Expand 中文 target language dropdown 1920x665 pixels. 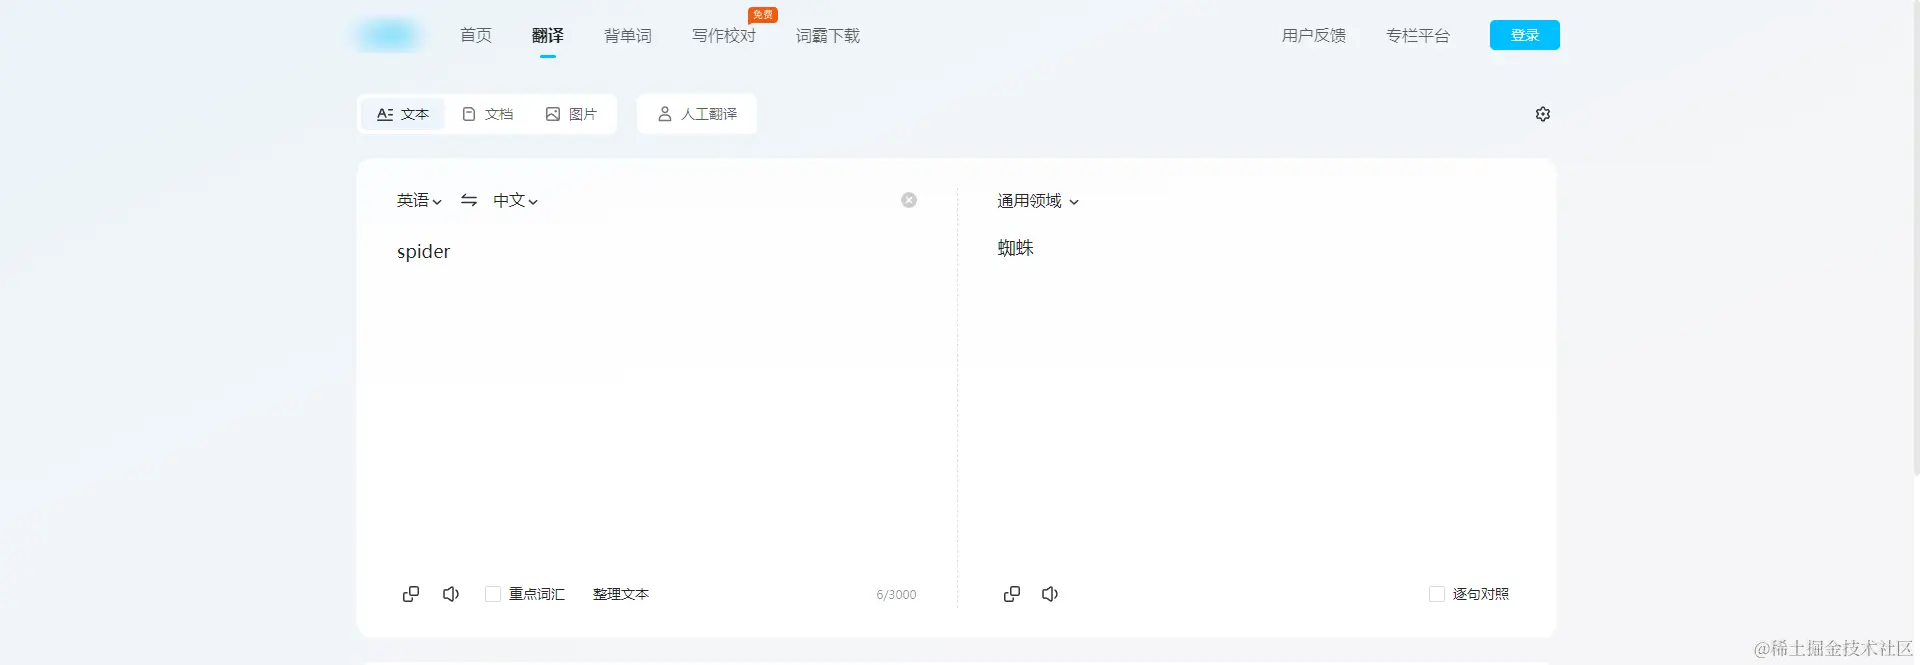[x=515, y=200]
